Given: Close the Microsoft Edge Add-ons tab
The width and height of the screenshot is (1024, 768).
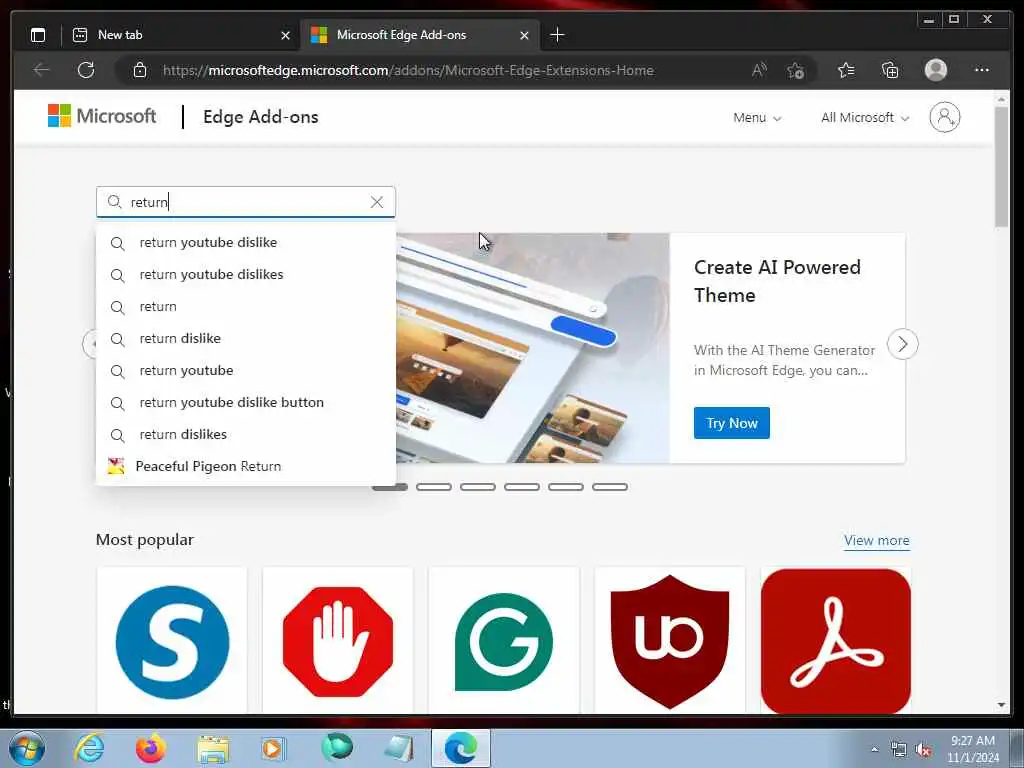Looking at the screenshot, I should click(524, 35).
